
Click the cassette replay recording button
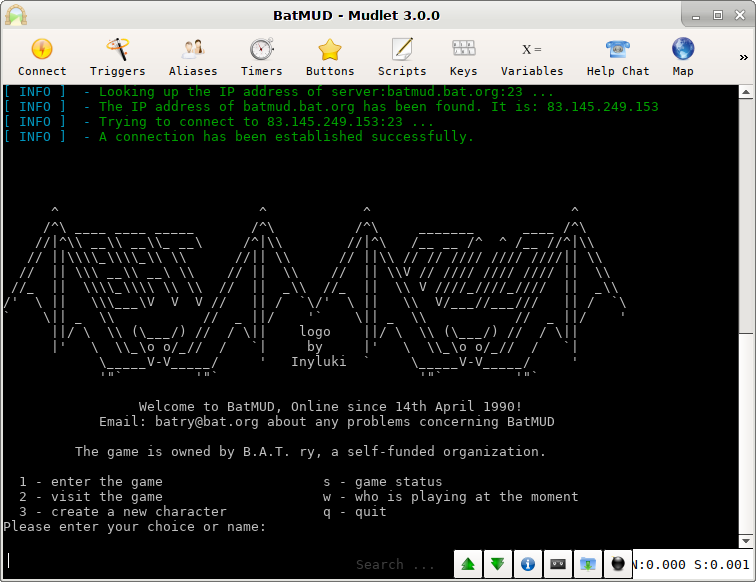tap(558, 564)
